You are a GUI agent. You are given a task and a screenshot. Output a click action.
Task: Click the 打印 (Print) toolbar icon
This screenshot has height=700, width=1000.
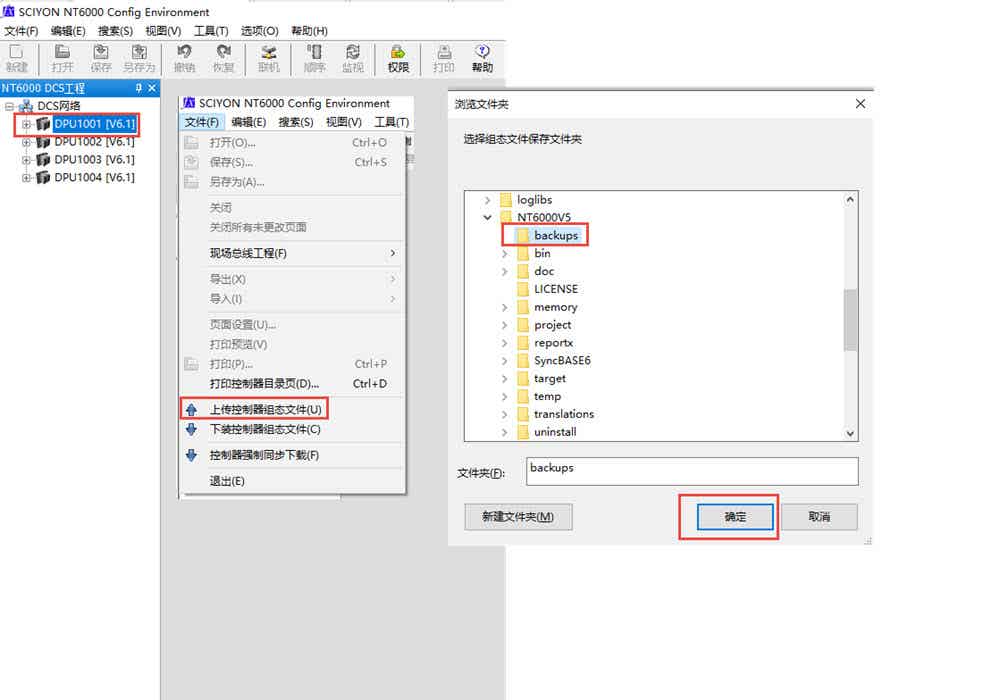(x=444, y=59)
